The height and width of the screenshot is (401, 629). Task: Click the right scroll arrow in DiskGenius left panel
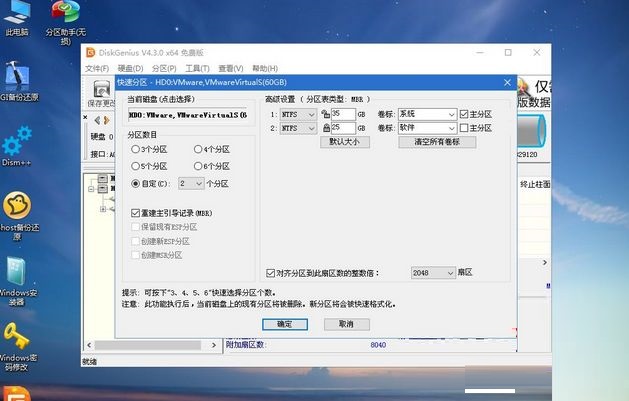214,345
